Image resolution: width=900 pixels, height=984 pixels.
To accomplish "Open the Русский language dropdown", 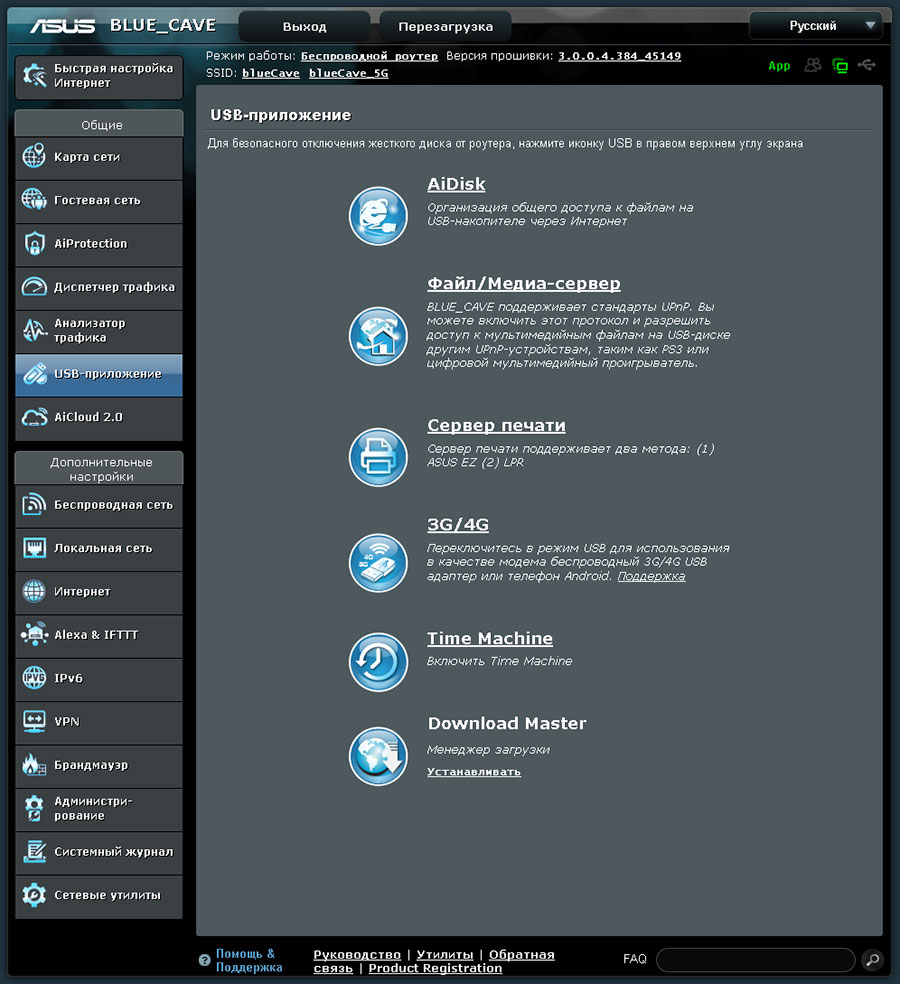I will click(x=816, y=26).
